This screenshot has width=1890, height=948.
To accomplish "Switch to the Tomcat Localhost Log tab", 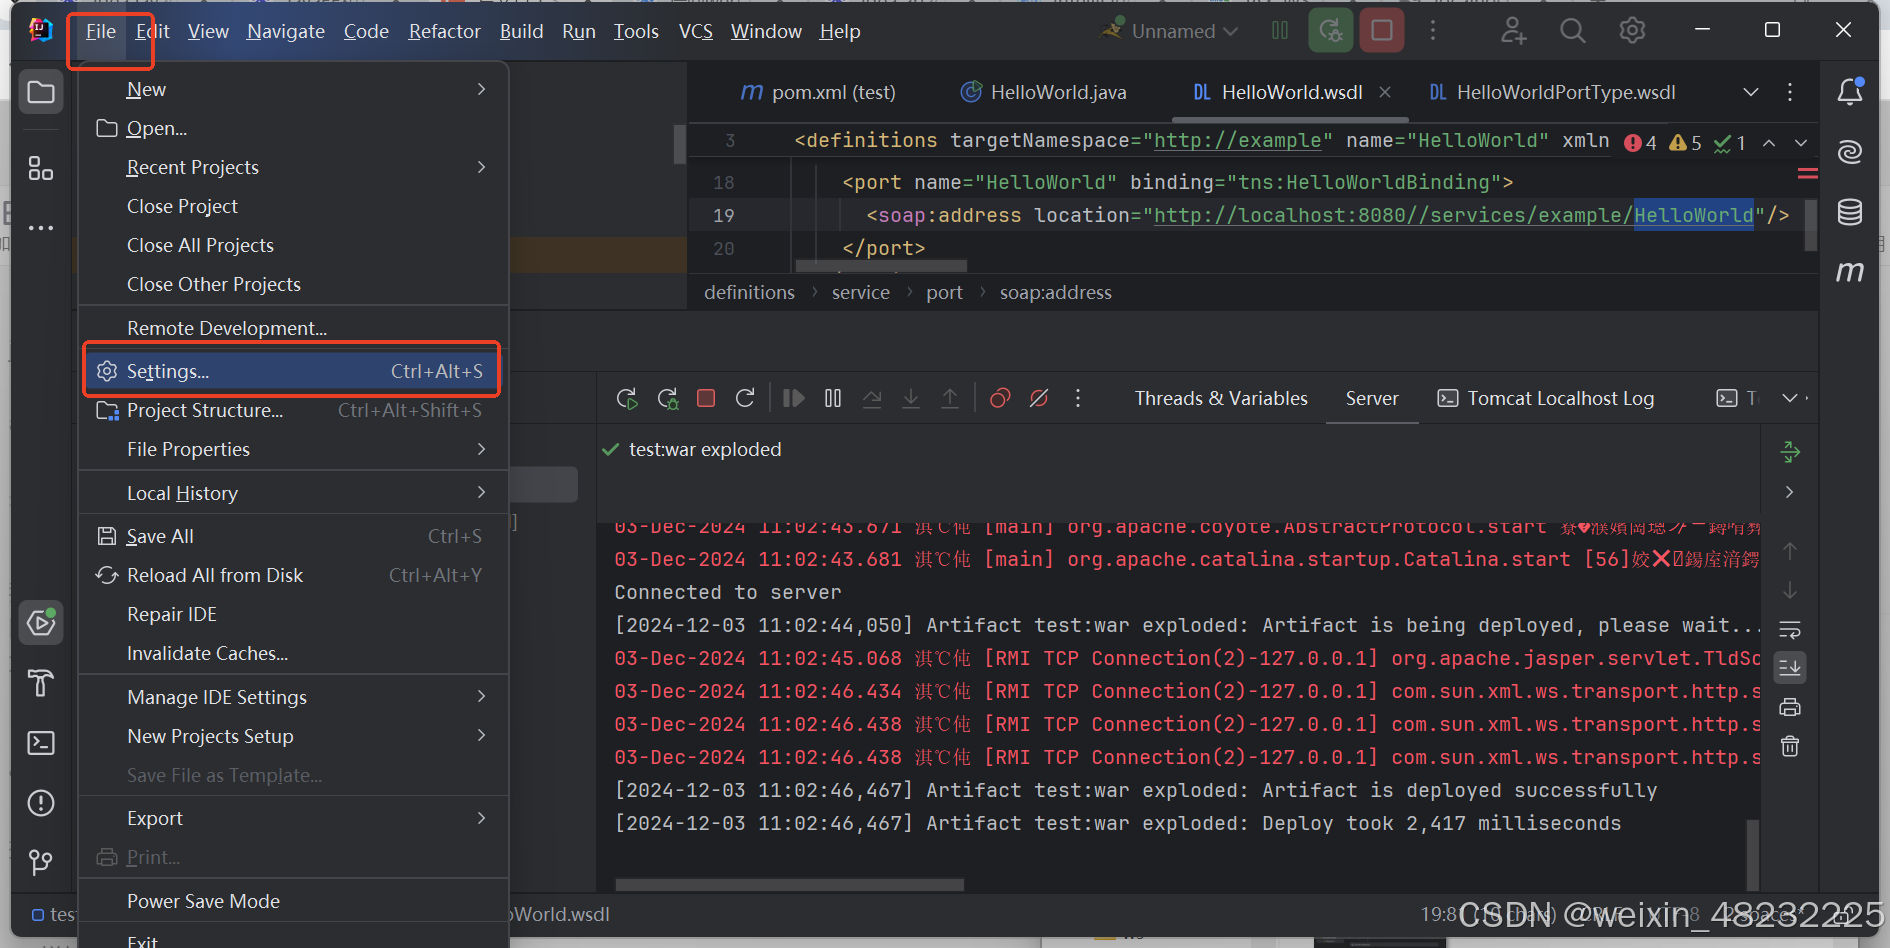I will pos(1546,398).
